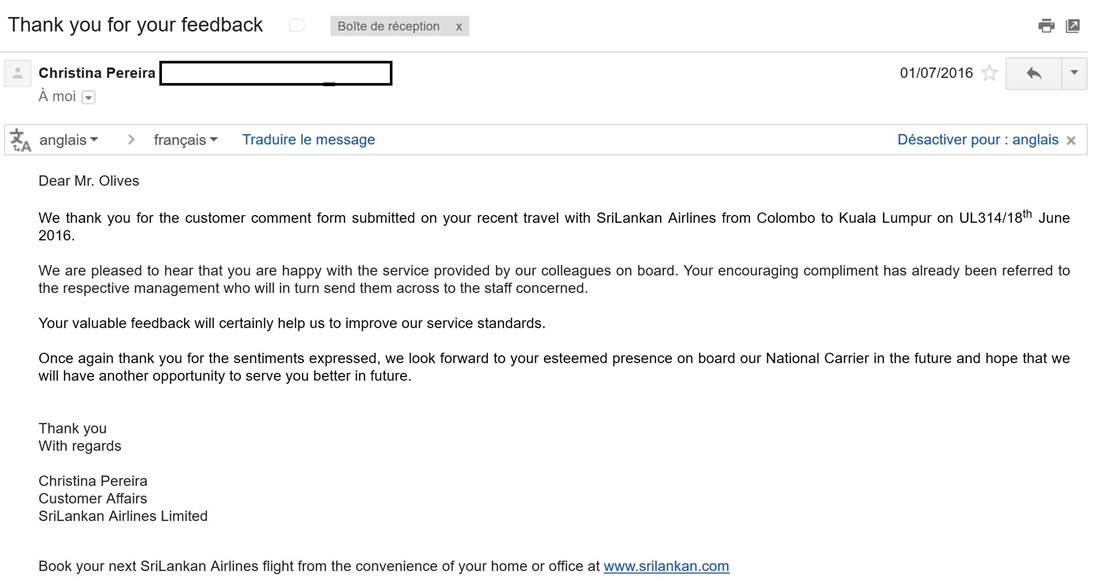Viewport: 1100px width, 588px height.
Task: Dismiss the translation bar with the x
Action: coord(1071,141)
